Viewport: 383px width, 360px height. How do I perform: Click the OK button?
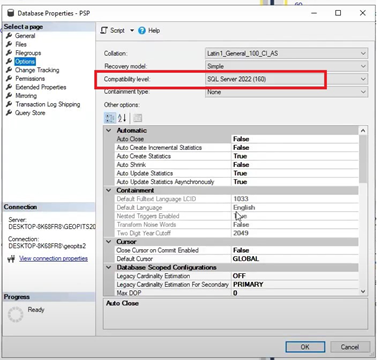tap(305, 347)
